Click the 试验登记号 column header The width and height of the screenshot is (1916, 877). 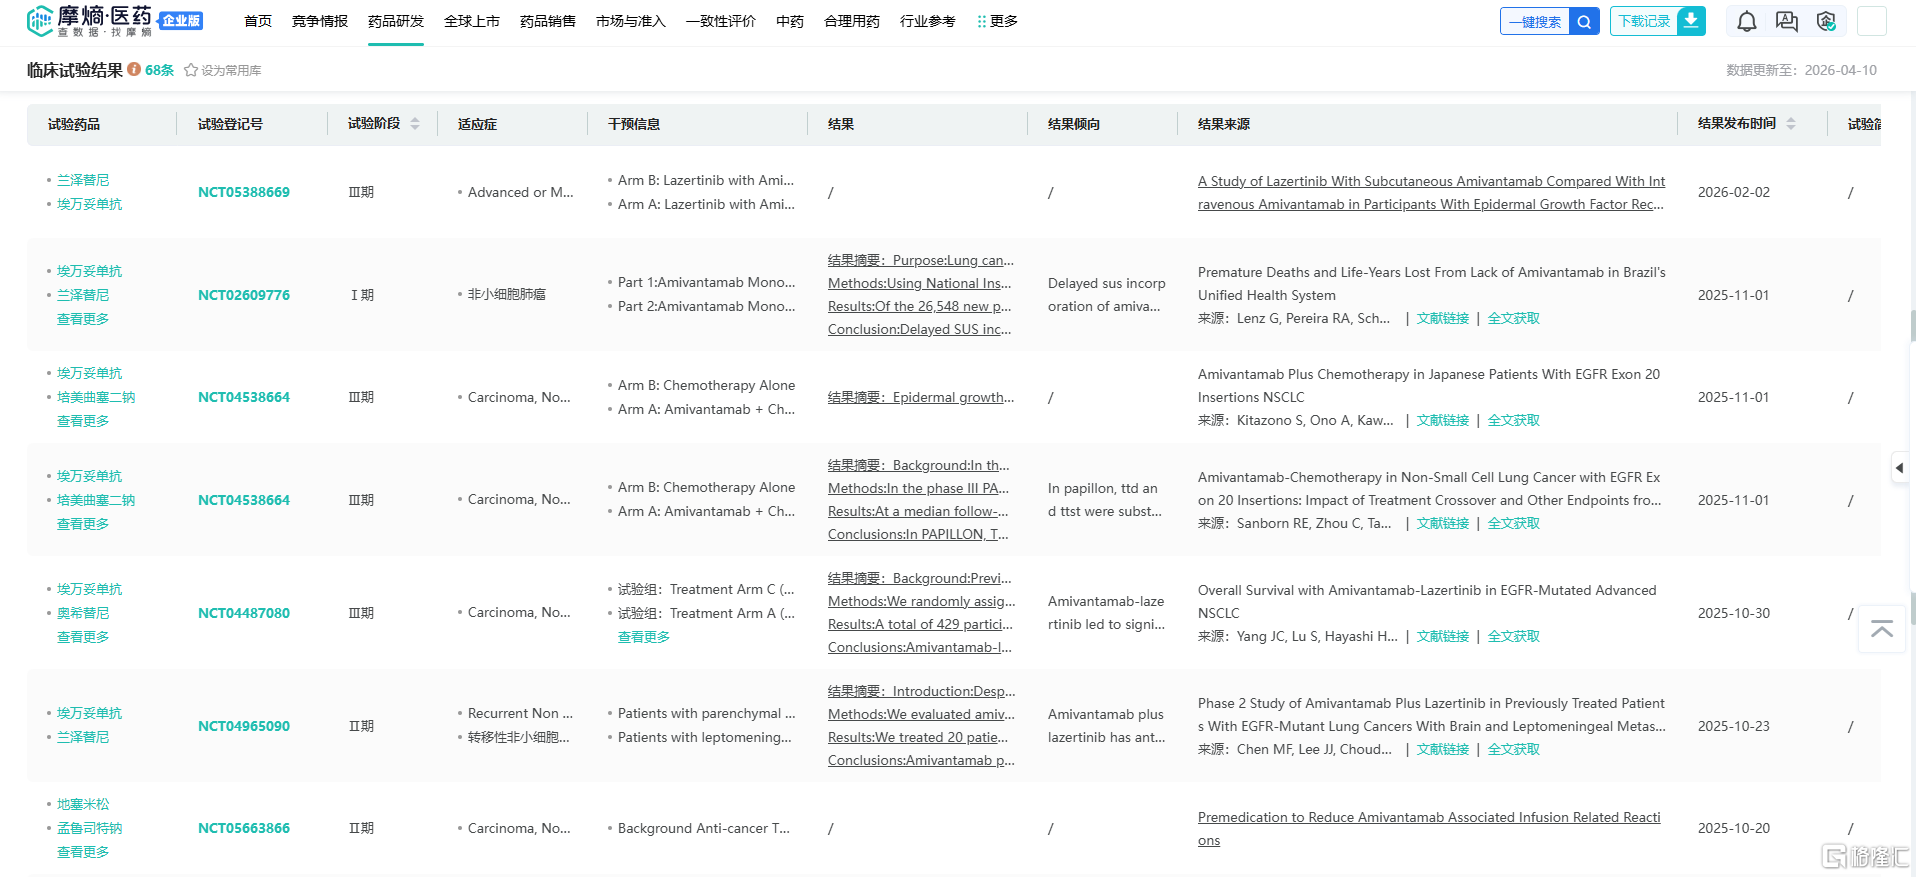click(x=230, y=124)
